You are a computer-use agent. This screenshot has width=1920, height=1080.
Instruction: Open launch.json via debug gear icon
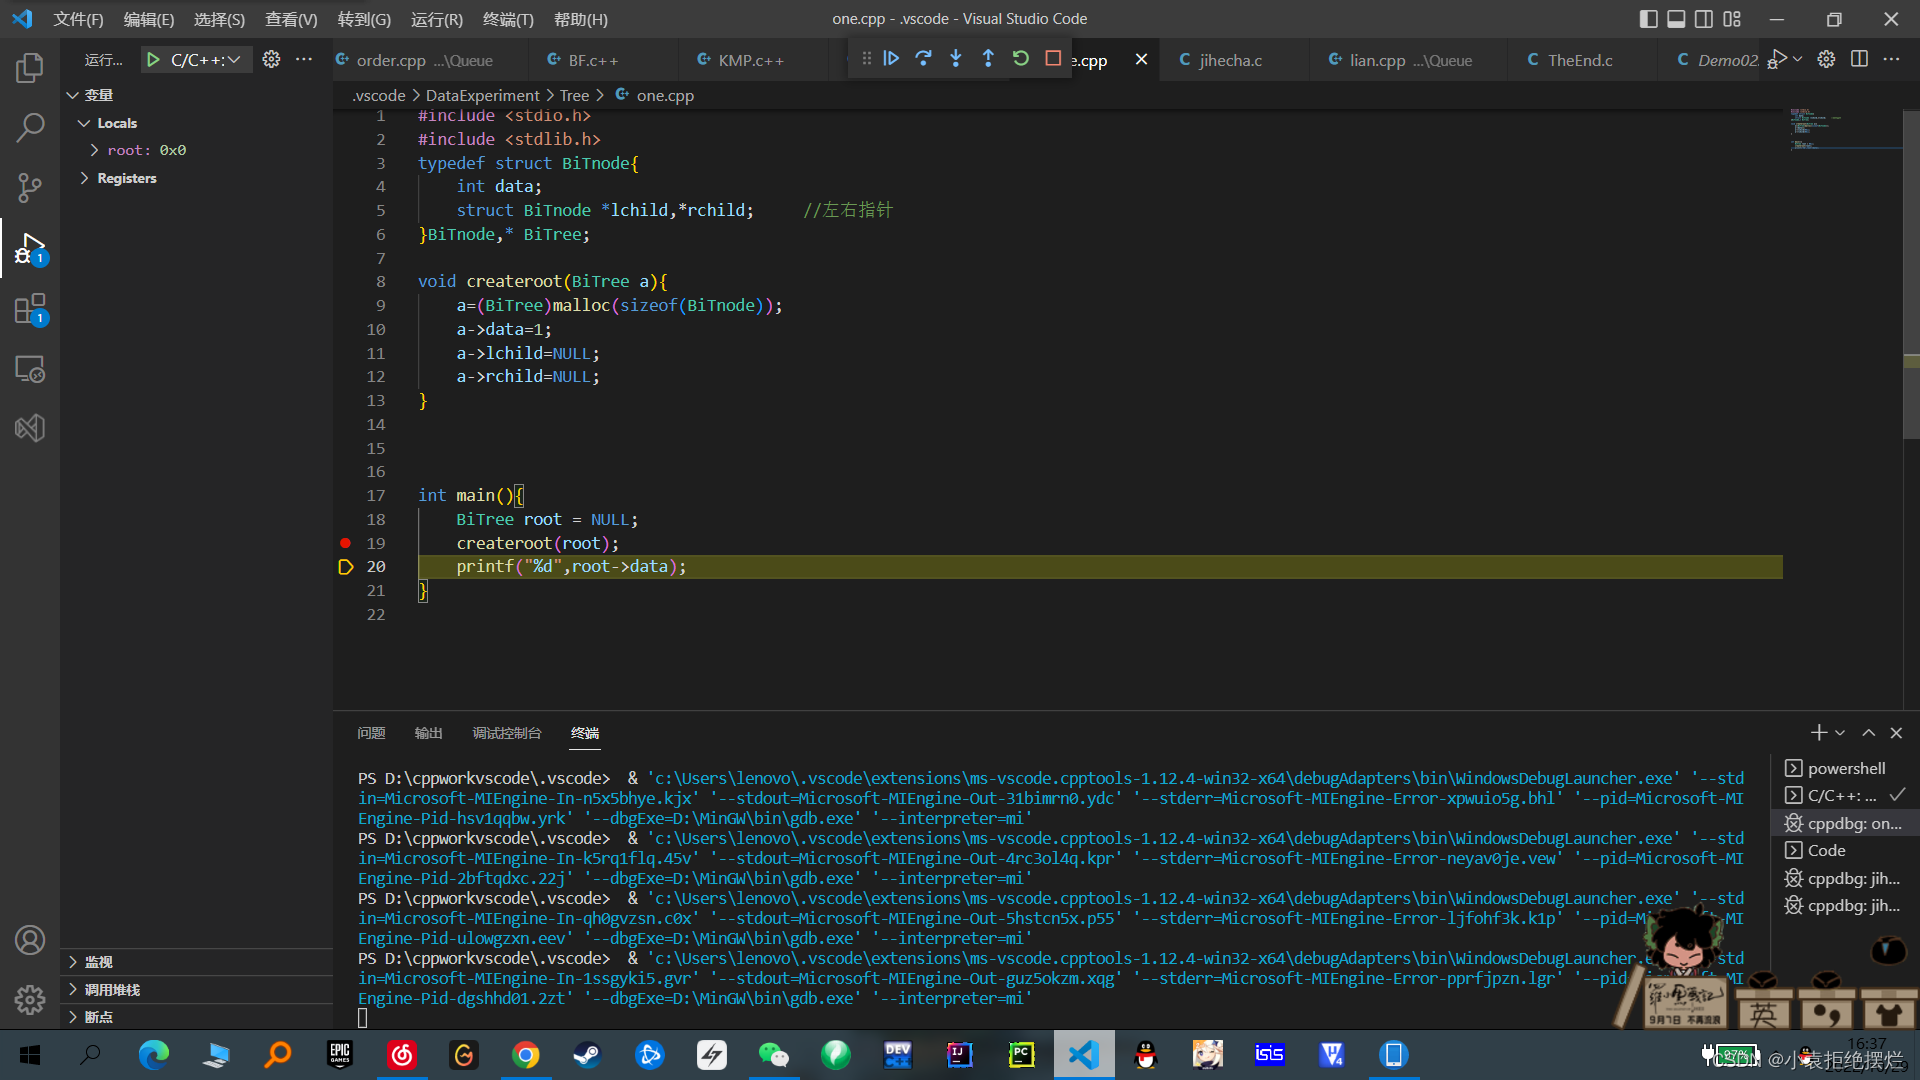(x=271, y=59)
